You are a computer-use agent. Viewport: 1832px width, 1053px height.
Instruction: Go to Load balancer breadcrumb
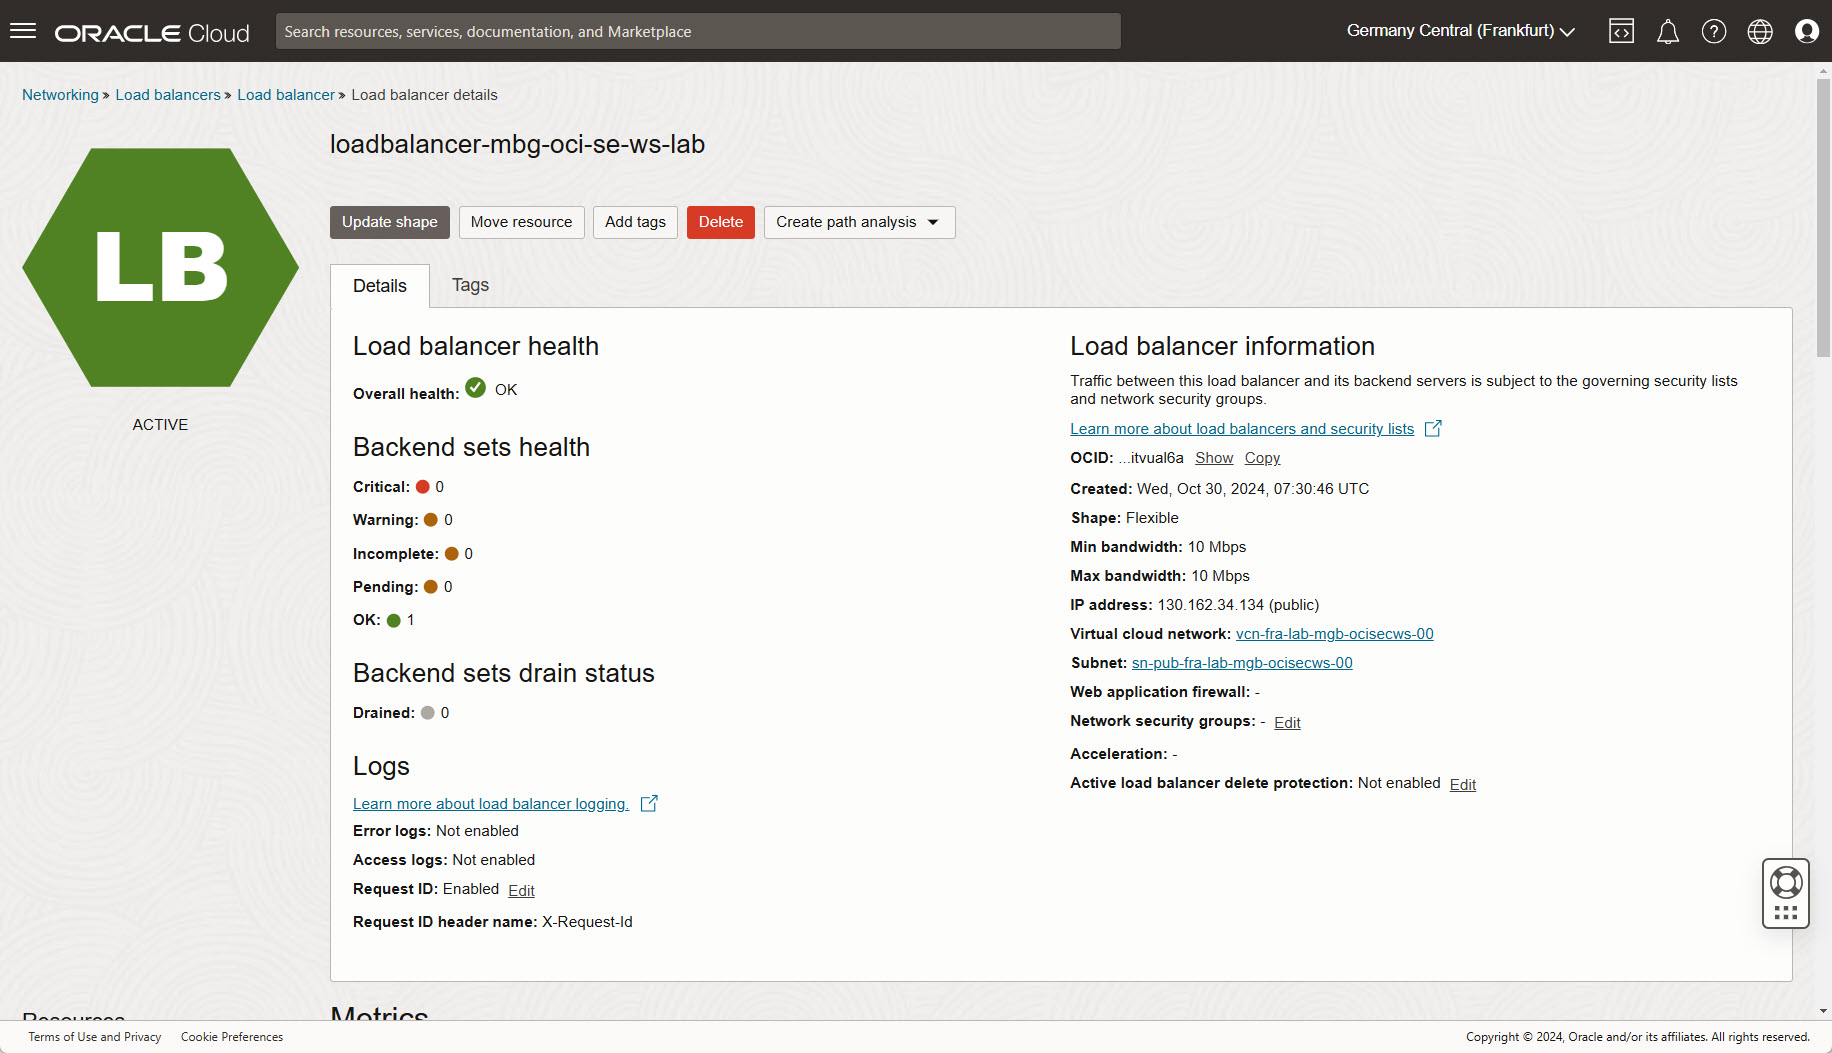[286, 95]
